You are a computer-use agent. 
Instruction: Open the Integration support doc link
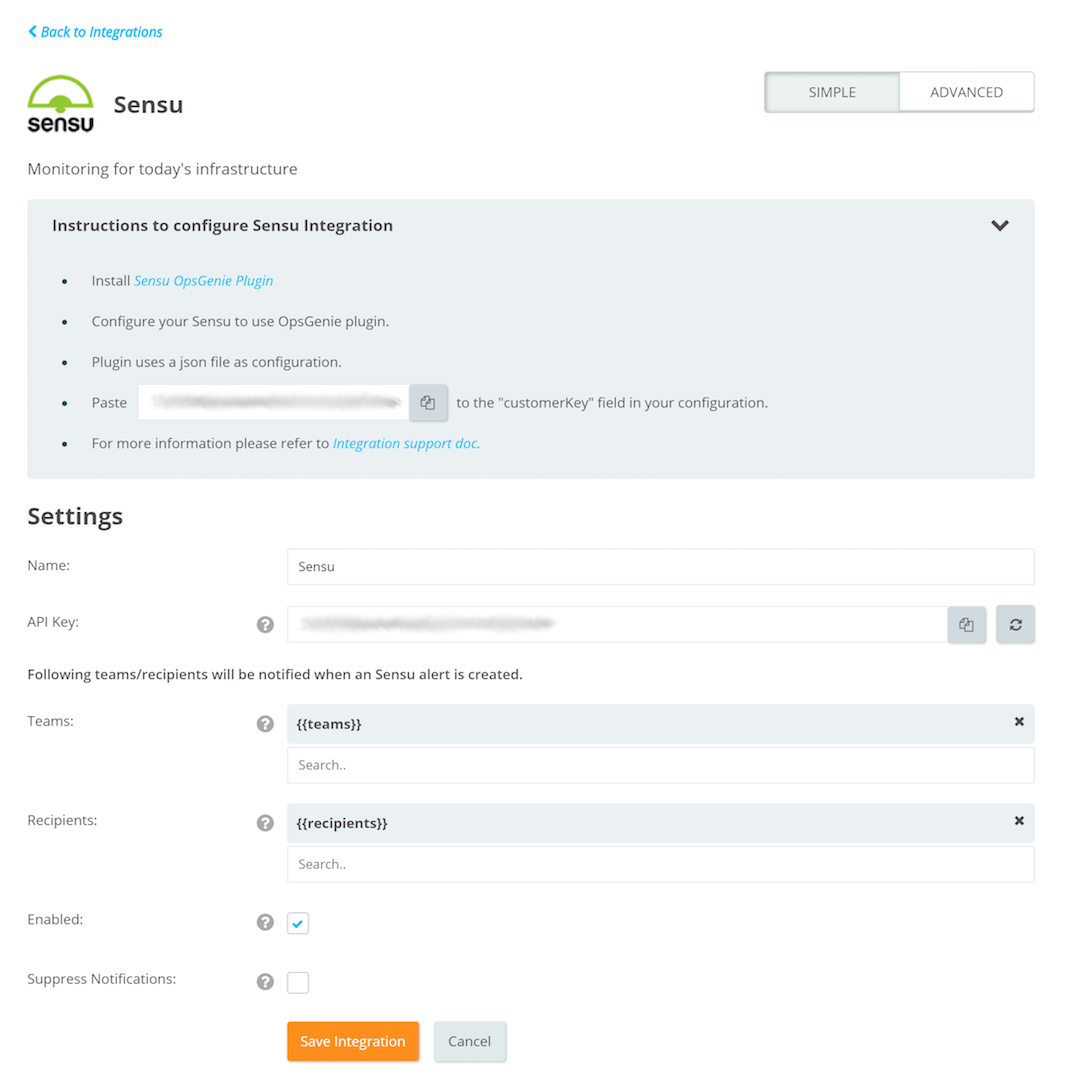[x=406, y=443]
